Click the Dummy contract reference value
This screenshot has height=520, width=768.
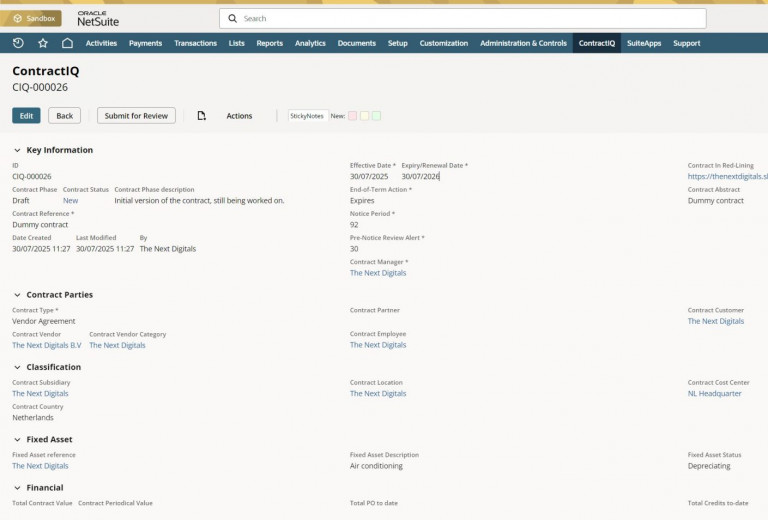click(x=40, y=225)
